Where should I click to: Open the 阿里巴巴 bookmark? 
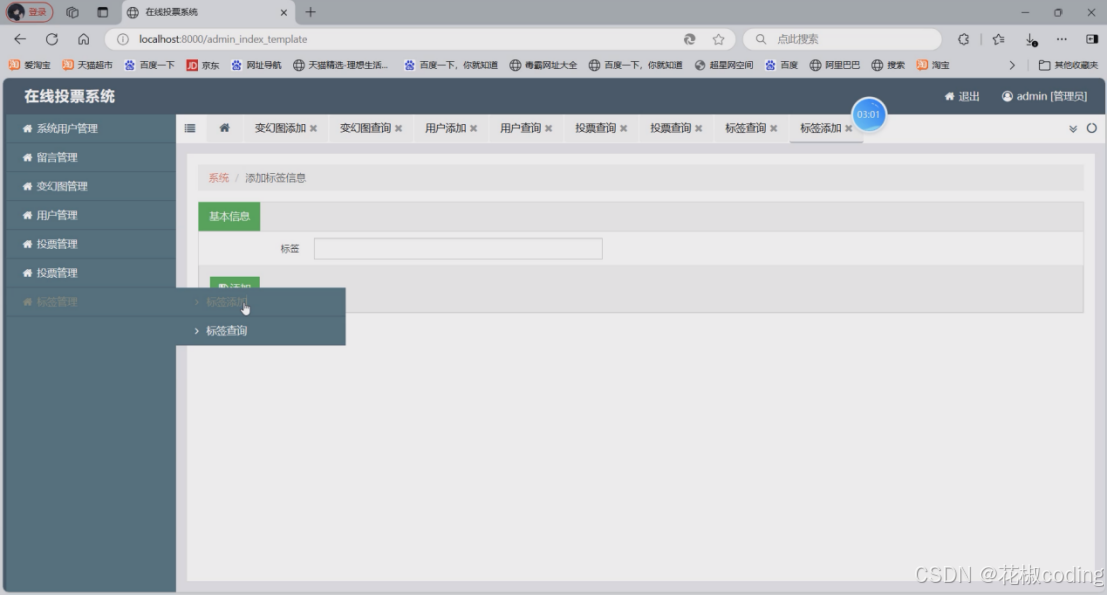tap(835, 65)
